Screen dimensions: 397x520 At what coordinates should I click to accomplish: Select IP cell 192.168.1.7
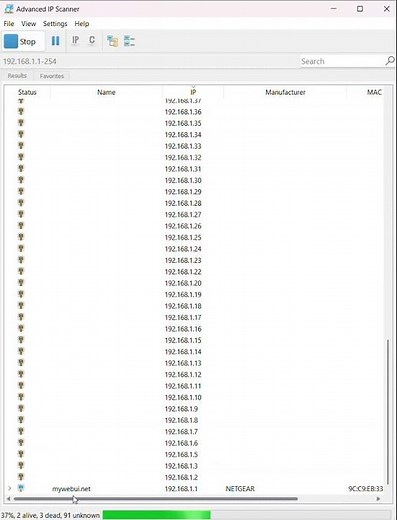click(181, 432)
